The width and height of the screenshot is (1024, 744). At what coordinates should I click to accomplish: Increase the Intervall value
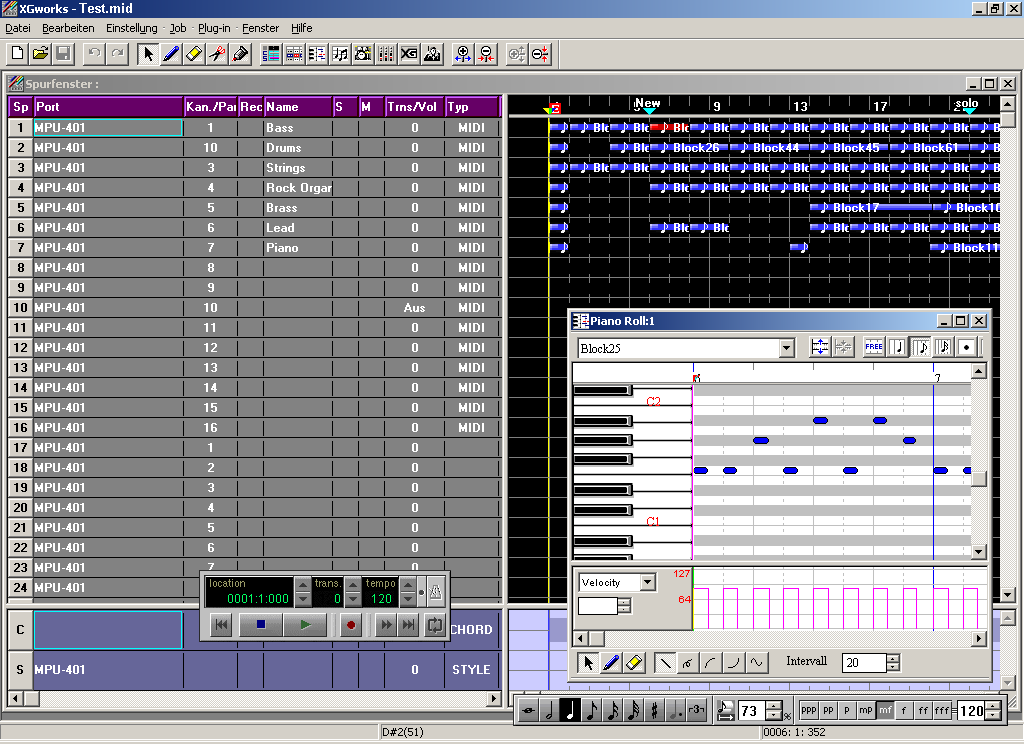coord(893,658)
